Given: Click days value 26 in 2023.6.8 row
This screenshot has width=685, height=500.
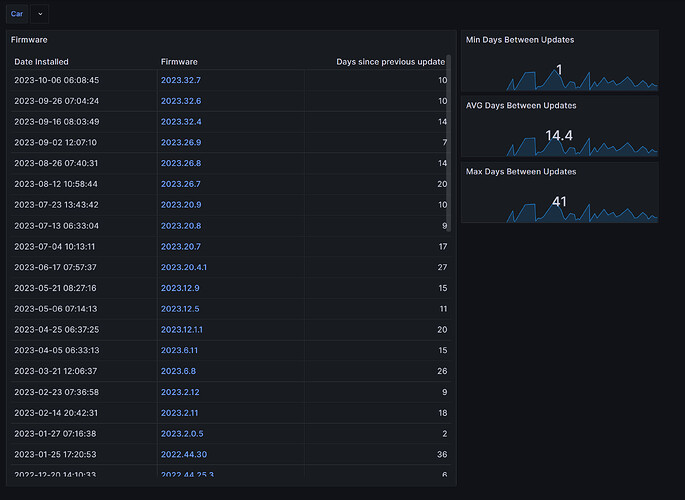Looking at the screenshot, I should point(442,371).
